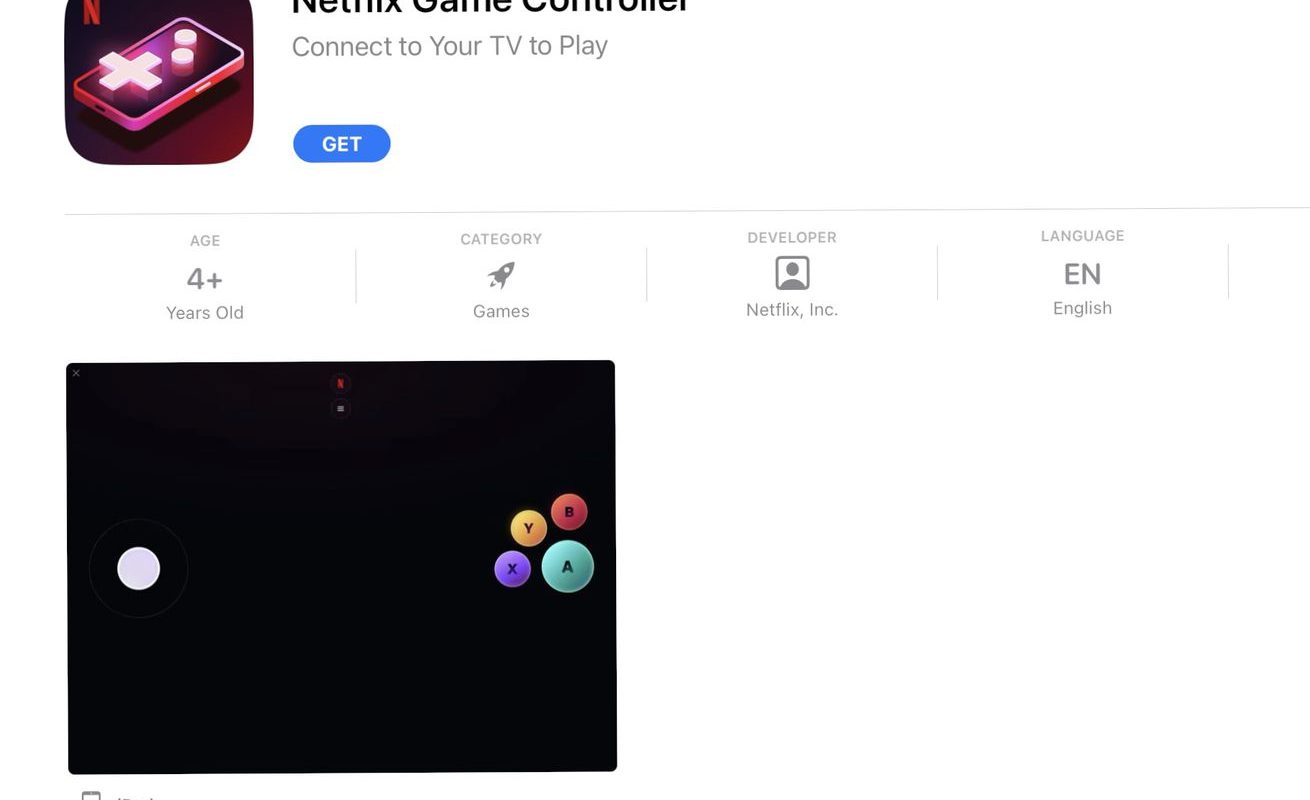This screenshot has height=800, width=1310.
Task: Click the Netflix N logo inside the screenshot
Action: [340, 384]
